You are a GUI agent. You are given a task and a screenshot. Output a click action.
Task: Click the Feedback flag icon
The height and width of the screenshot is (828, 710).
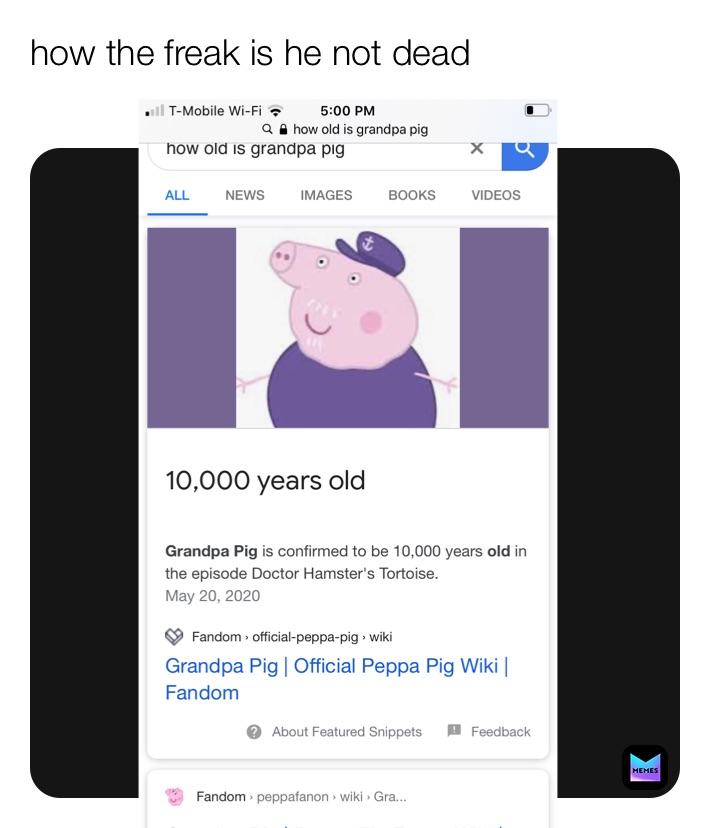click(x=452, y=731)
